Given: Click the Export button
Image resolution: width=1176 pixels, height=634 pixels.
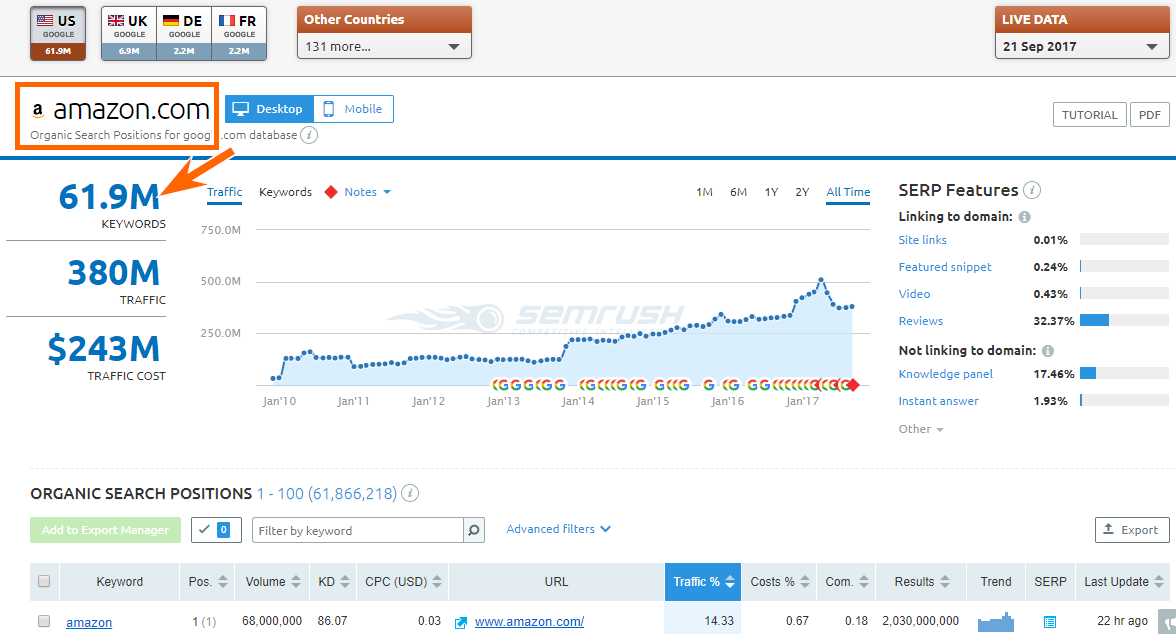Looking at the screenshot, I should (x=1132, y=530).
